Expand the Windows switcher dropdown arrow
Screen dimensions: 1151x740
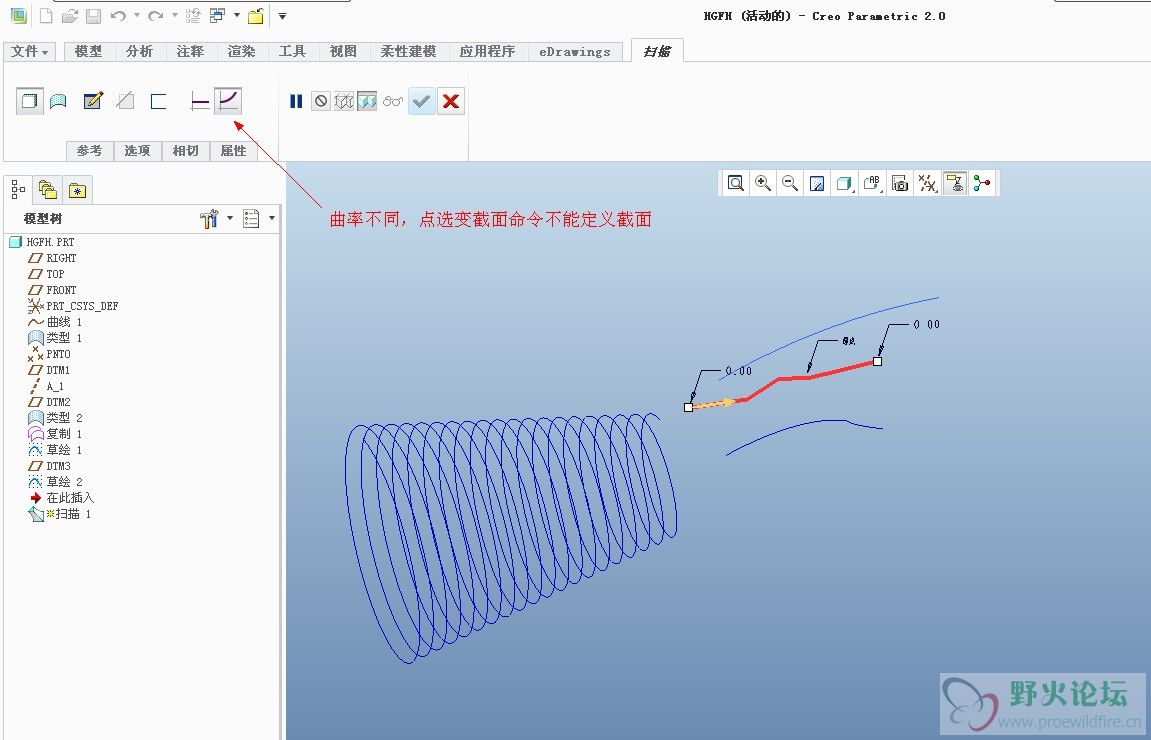236,15
